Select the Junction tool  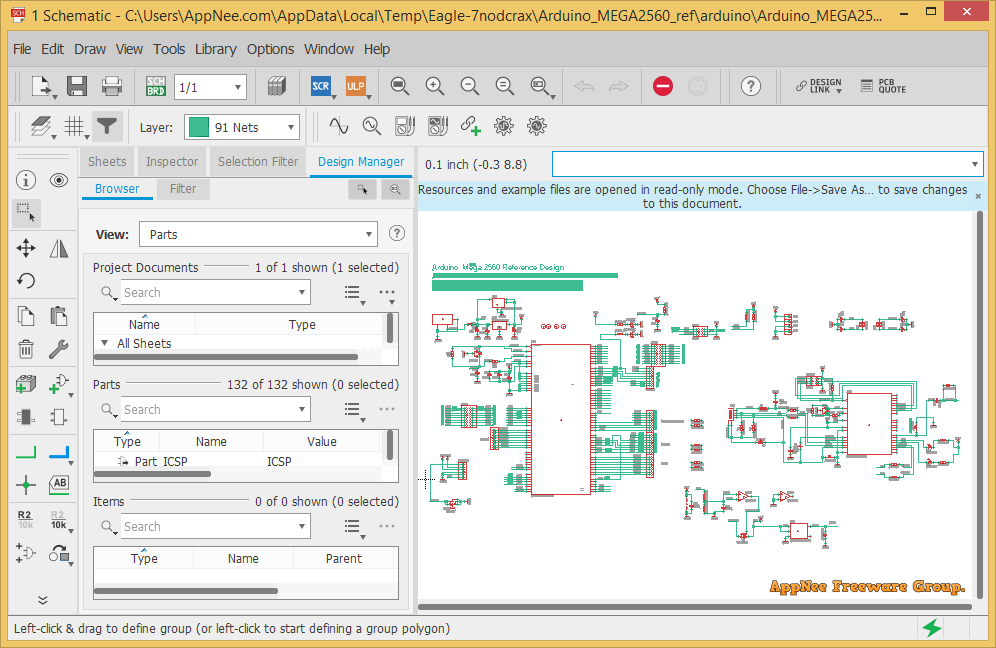pos(25,485)
